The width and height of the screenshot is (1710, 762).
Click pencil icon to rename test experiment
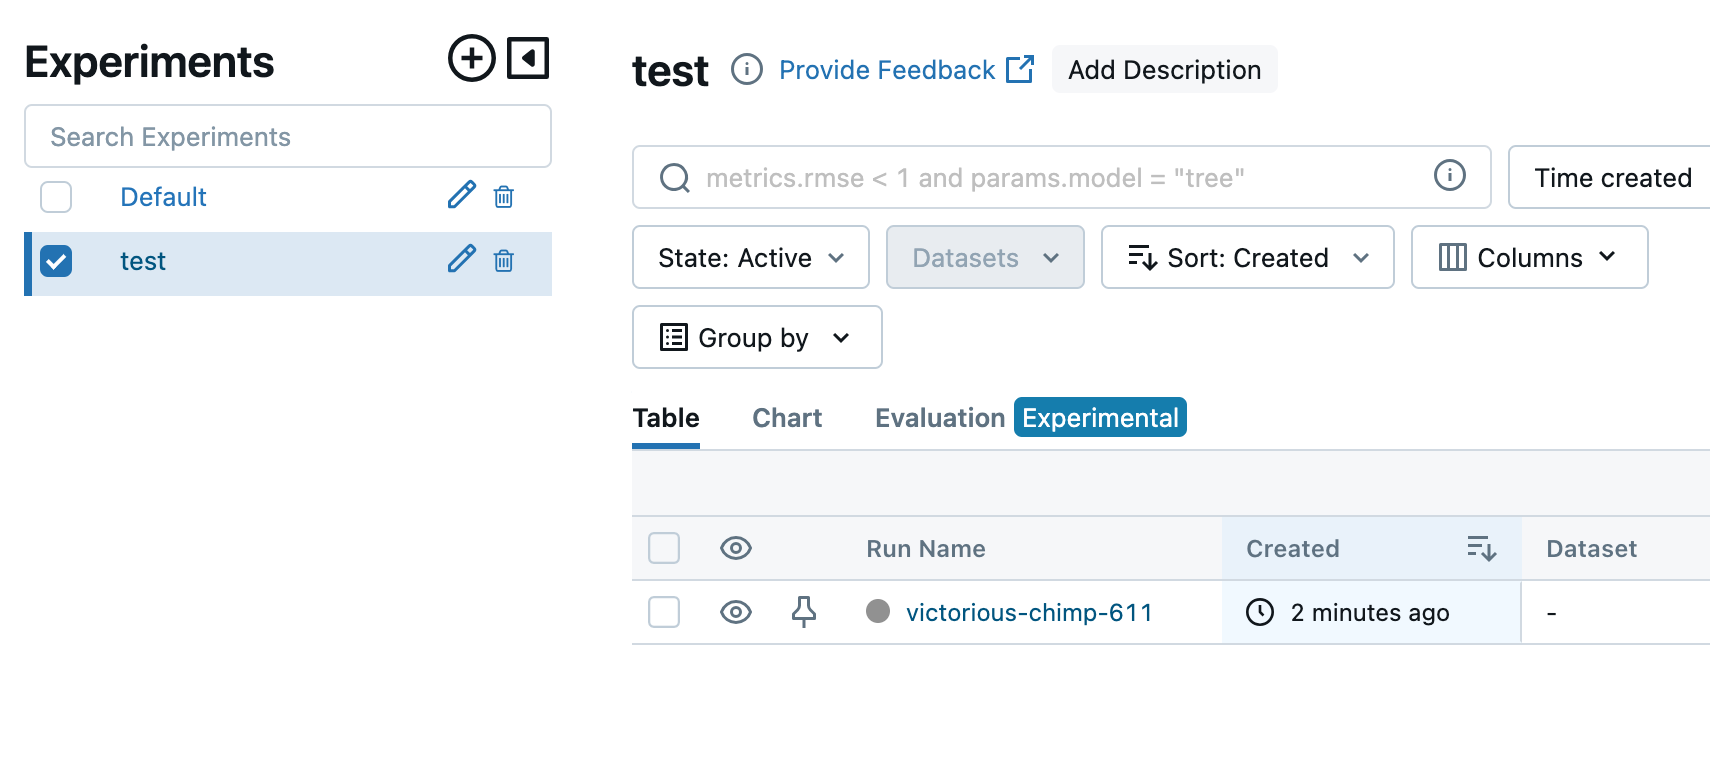click(461, 259)
